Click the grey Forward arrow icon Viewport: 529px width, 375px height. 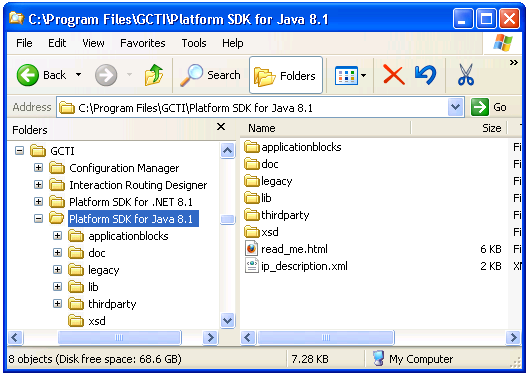click(106, 75)
